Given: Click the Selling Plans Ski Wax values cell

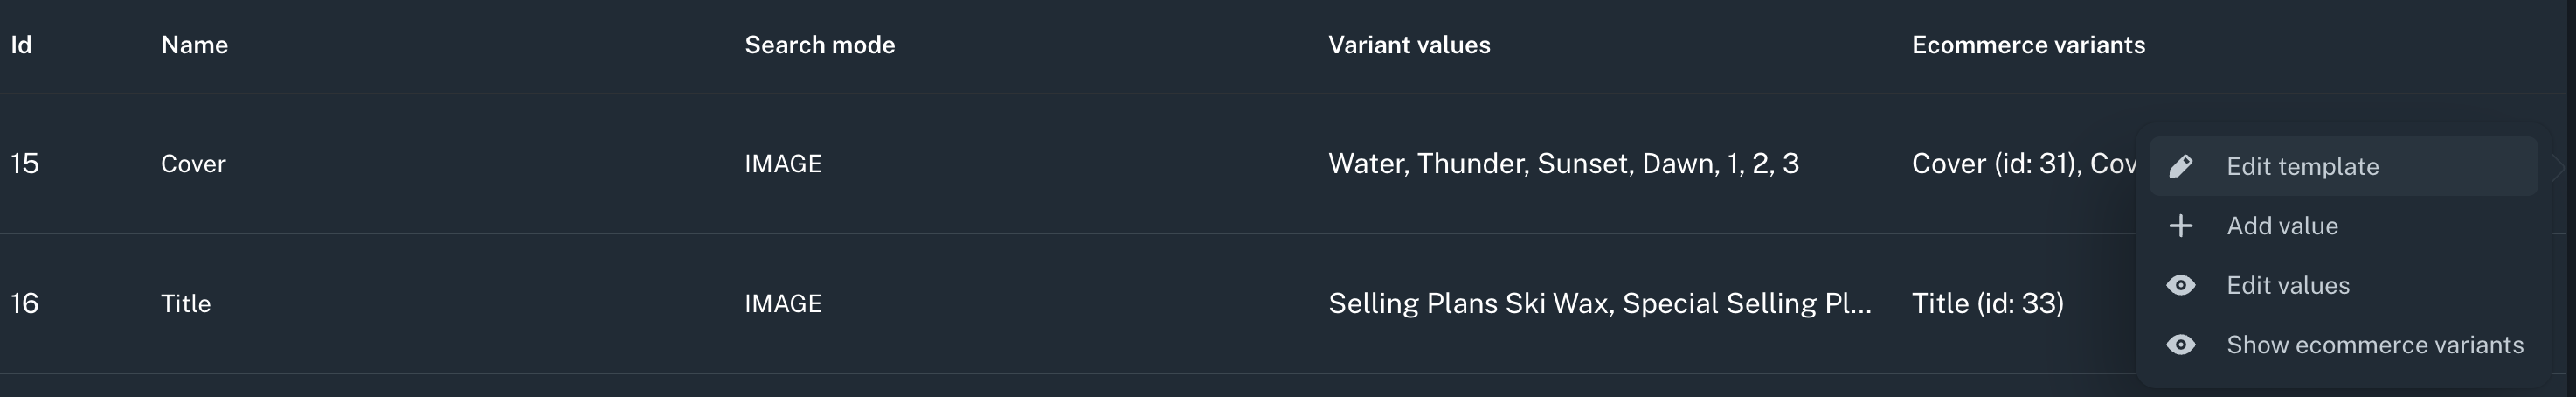Looking at the screenshot, I should pyautogui.click(x=1600, y=304).
